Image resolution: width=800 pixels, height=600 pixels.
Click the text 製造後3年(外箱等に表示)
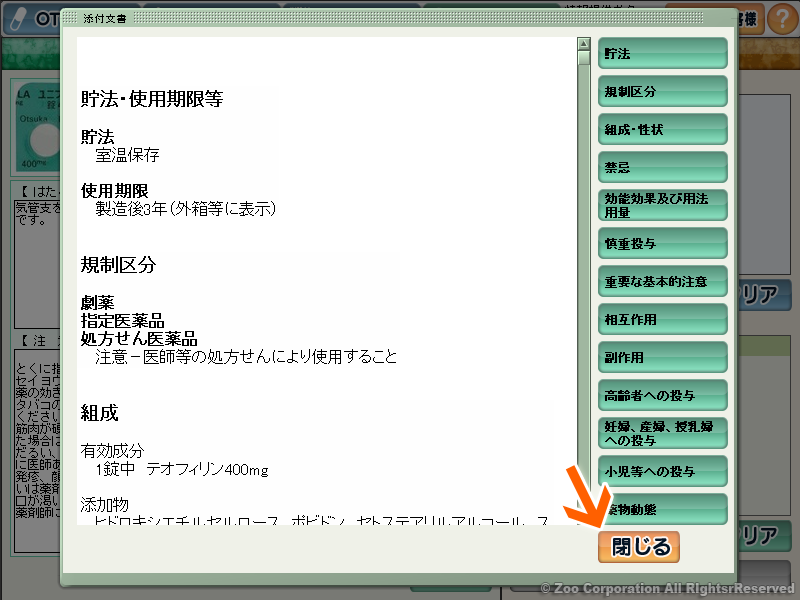point(186,209)
